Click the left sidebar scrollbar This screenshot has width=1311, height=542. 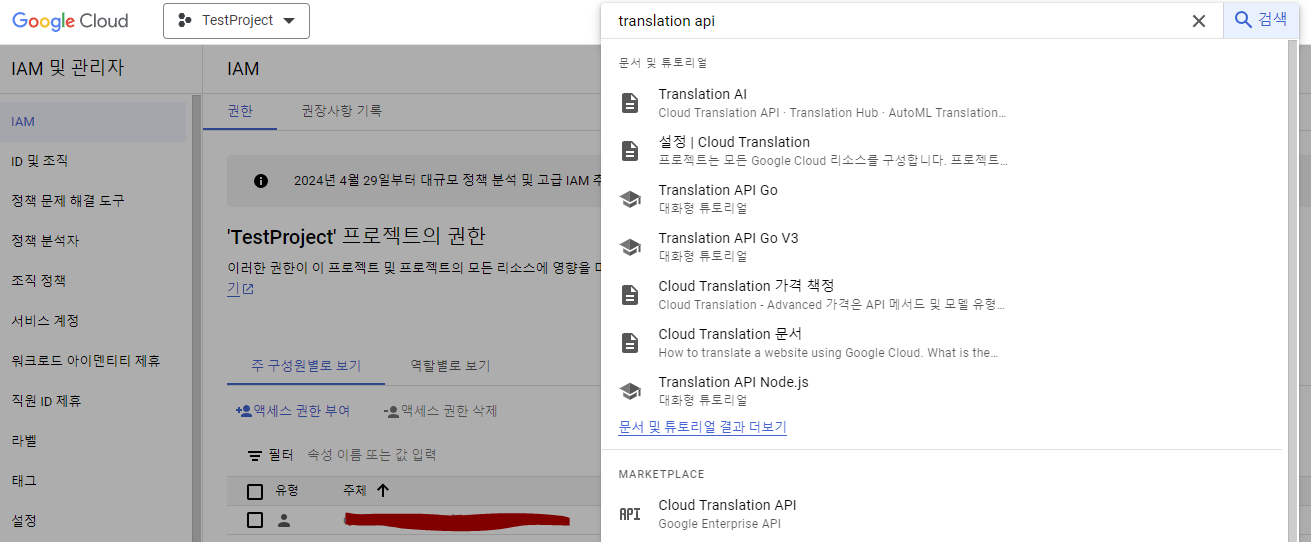pyautogui.click(x=197, y=319)
